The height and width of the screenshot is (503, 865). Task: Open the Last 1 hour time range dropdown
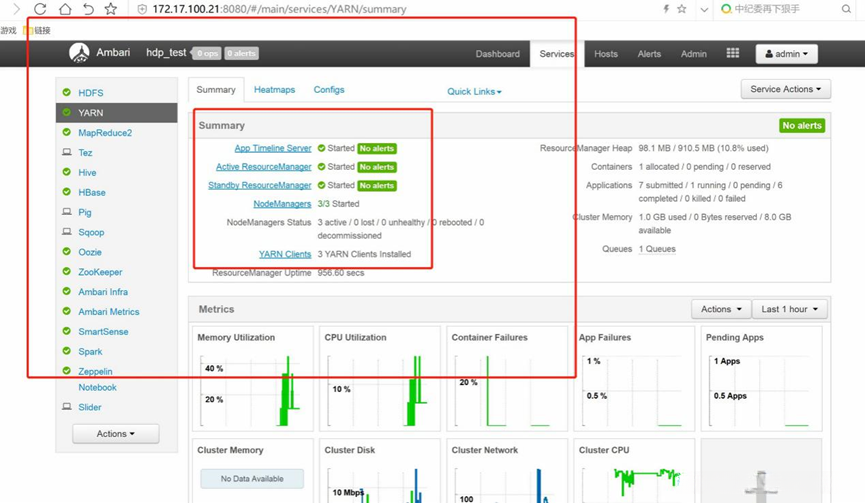(789, 309)
